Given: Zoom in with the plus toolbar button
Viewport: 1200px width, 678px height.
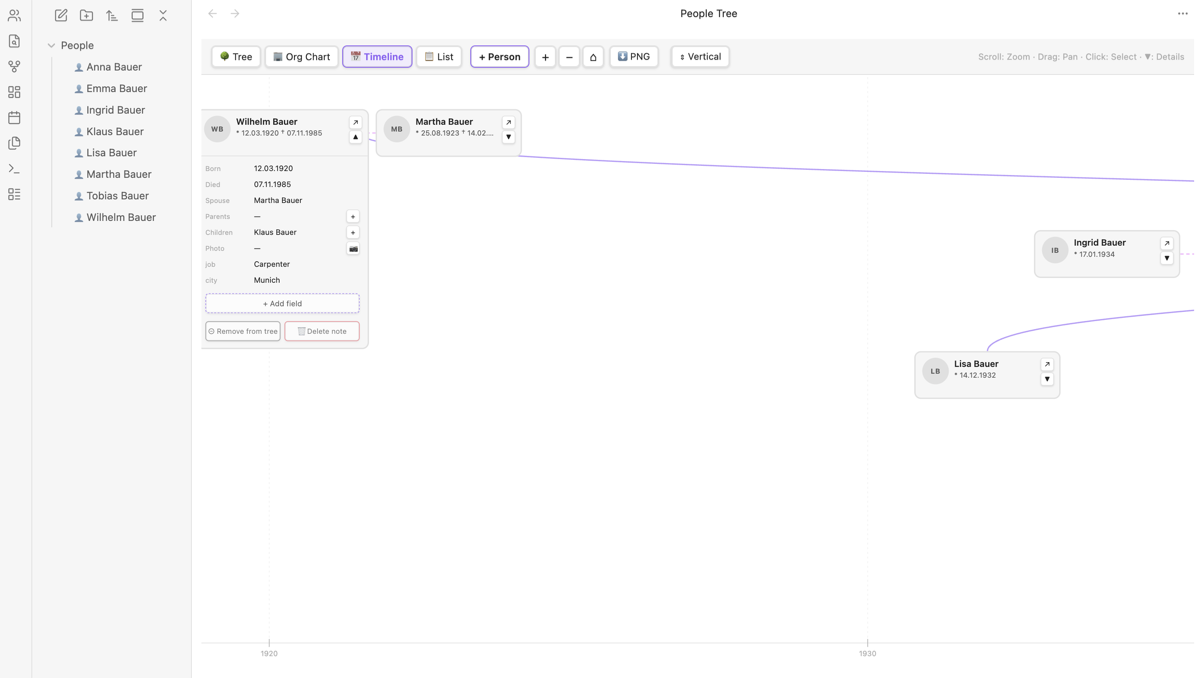Looking at the screenshot, I should [545, 57].
